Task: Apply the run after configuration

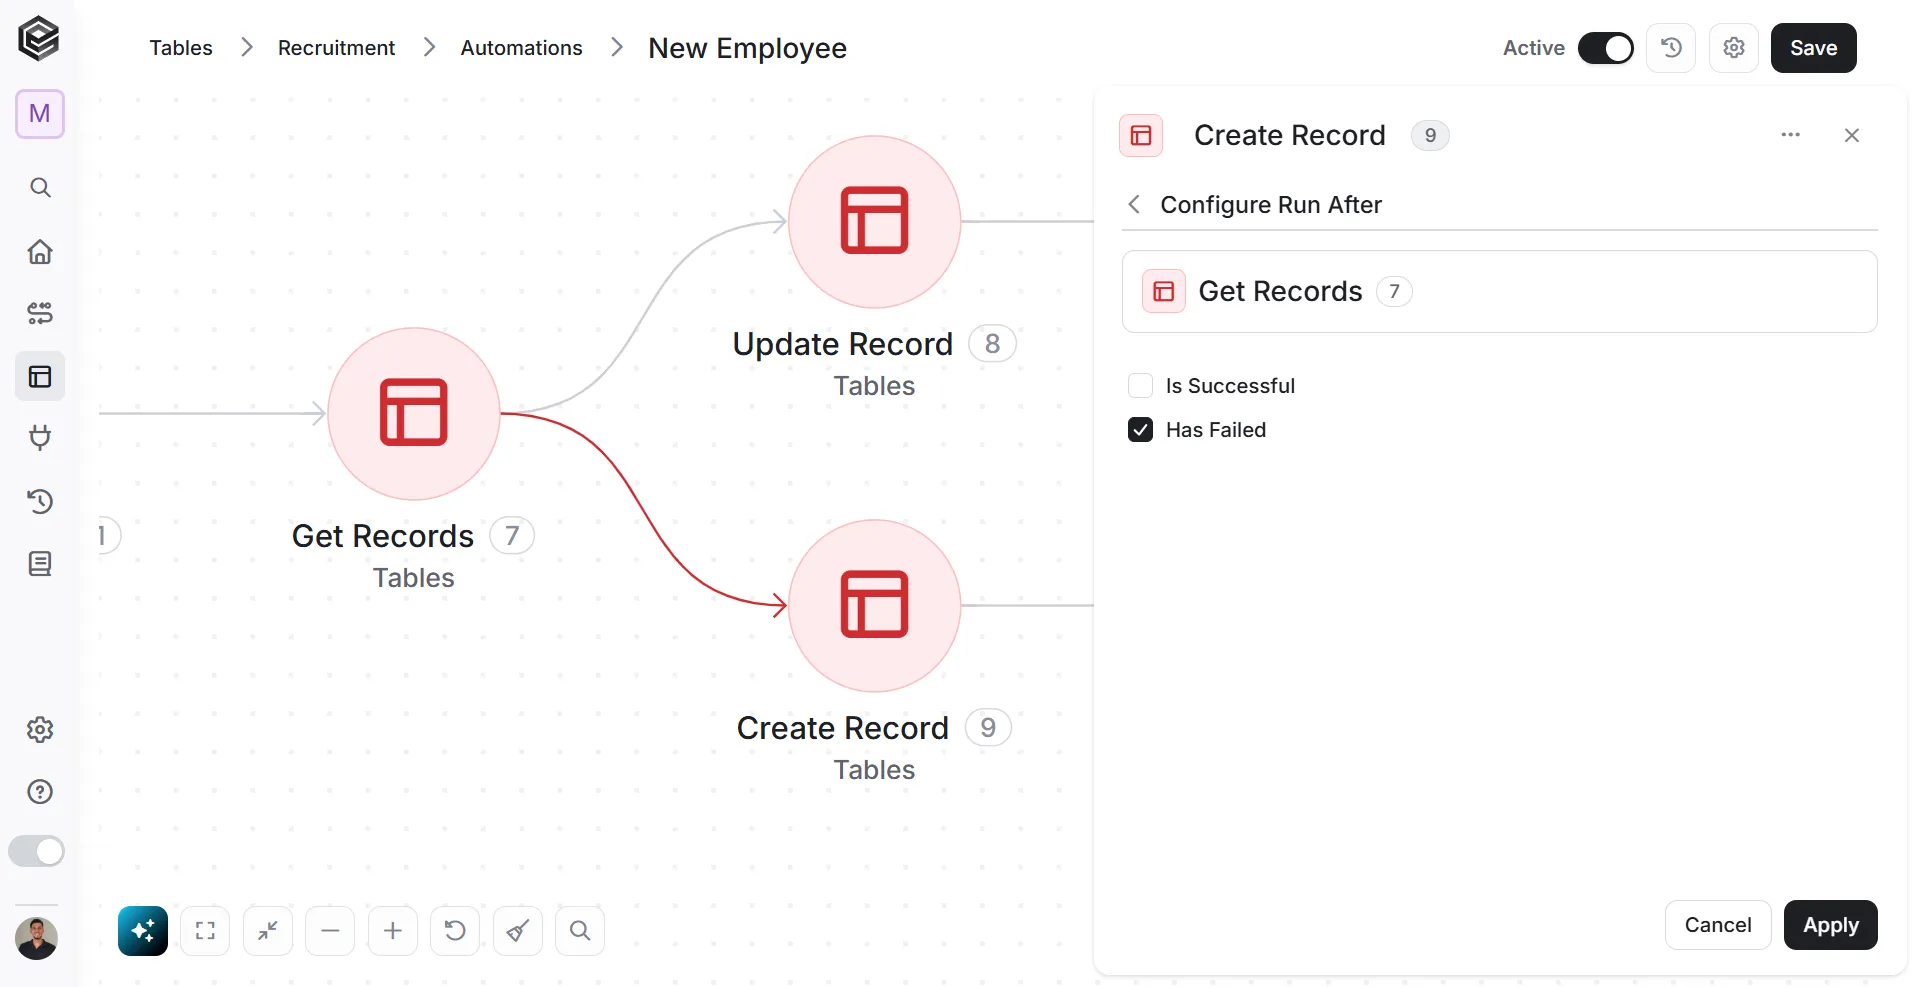Action: [x=1830, y=925]
